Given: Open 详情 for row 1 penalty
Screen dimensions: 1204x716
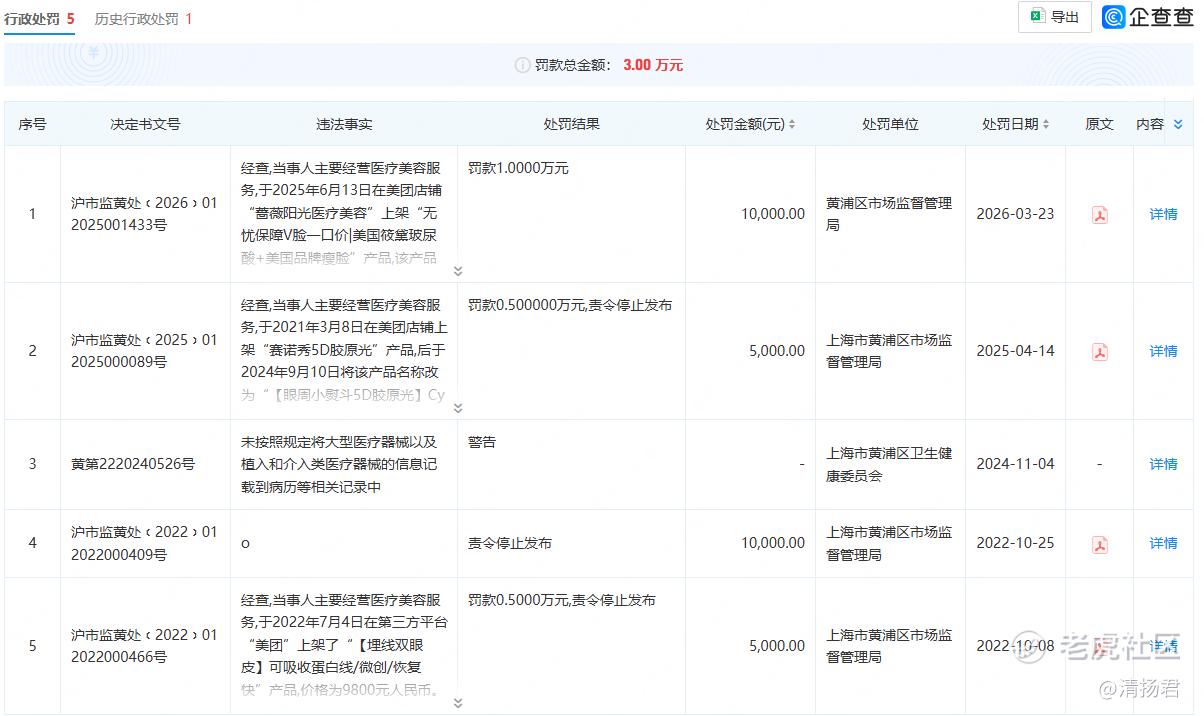Looking at the screenshot, I should coord(1163,214).
